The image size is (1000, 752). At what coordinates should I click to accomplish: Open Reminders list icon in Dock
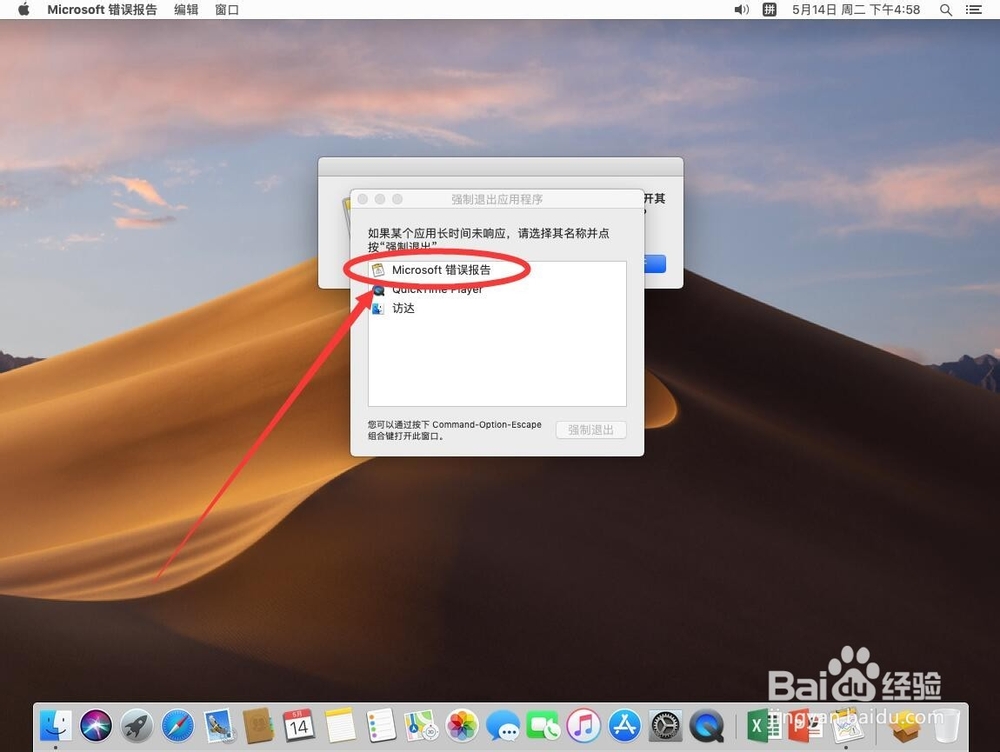pyautogui.click(x=381, y=726)
